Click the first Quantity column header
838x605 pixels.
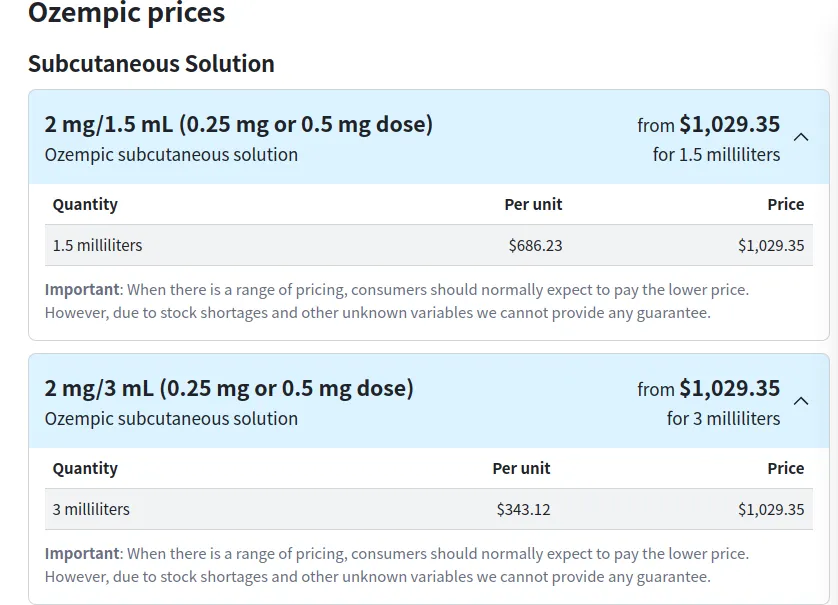click(x=85, y=204)
